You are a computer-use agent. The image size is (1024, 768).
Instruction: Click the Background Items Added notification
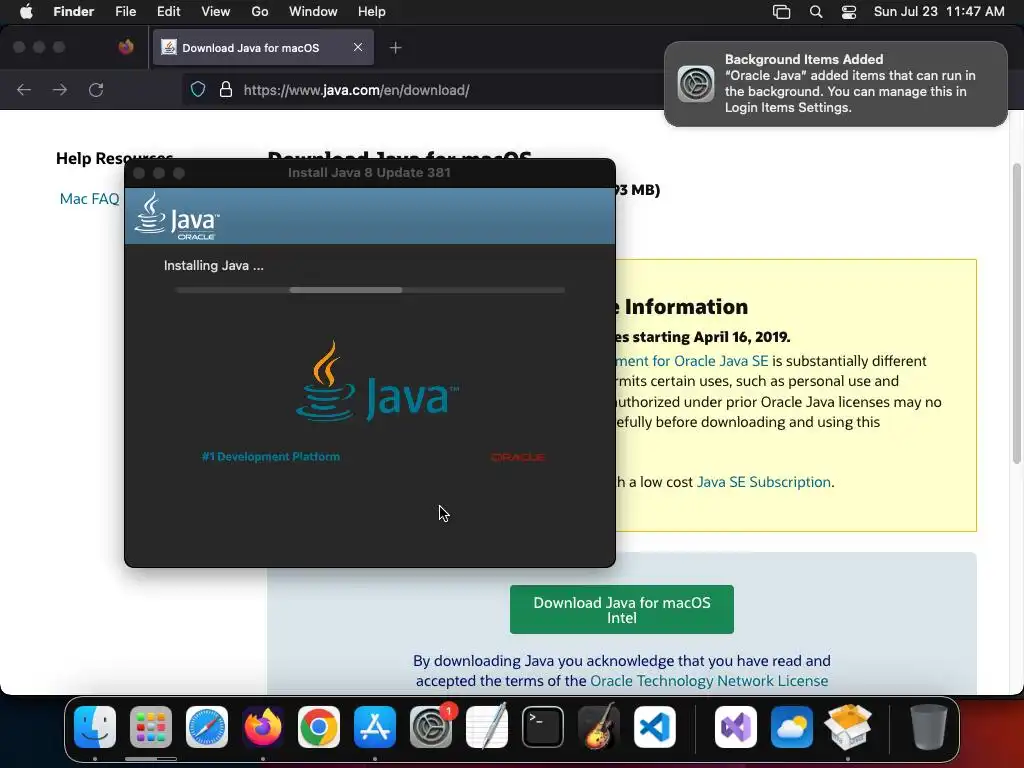836,84
